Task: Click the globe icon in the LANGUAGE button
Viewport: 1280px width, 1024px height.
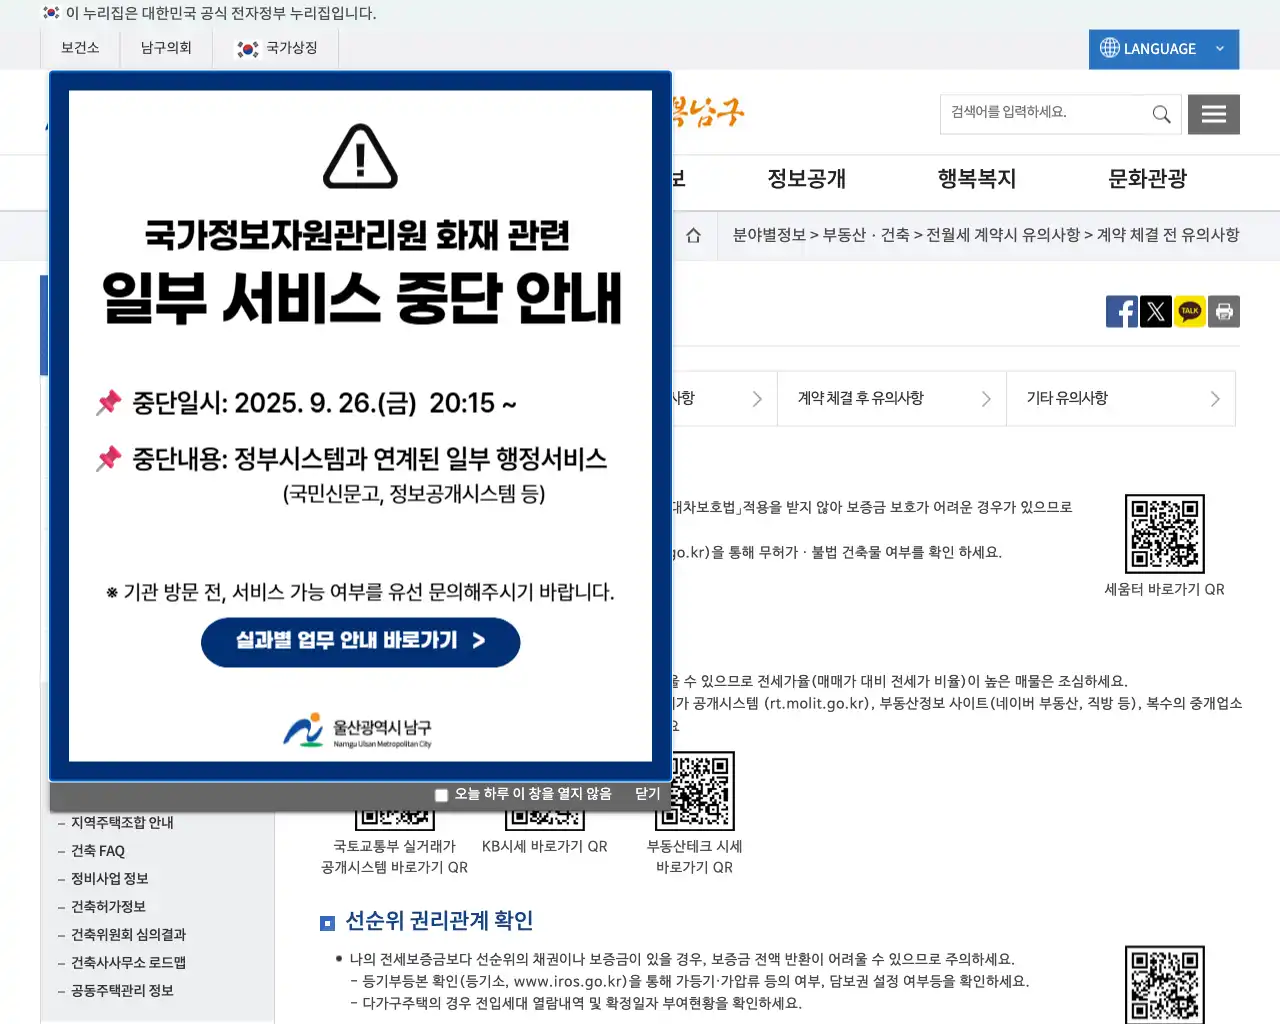Action: (x=1110, y=48)
